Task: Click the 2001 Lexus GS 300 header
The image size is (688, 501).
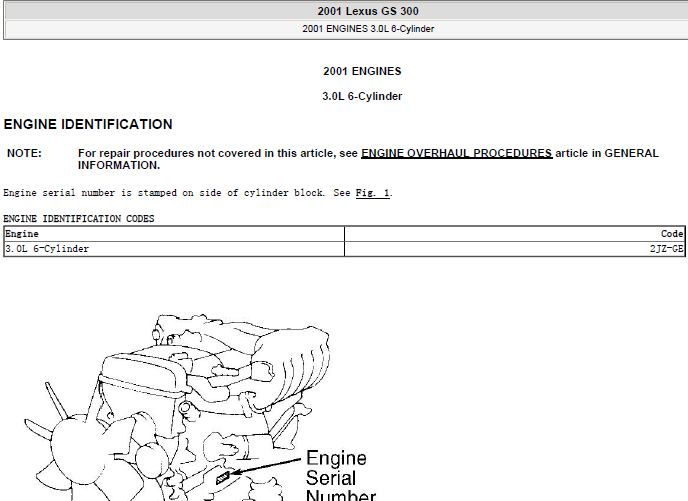Action: (368, 11)
